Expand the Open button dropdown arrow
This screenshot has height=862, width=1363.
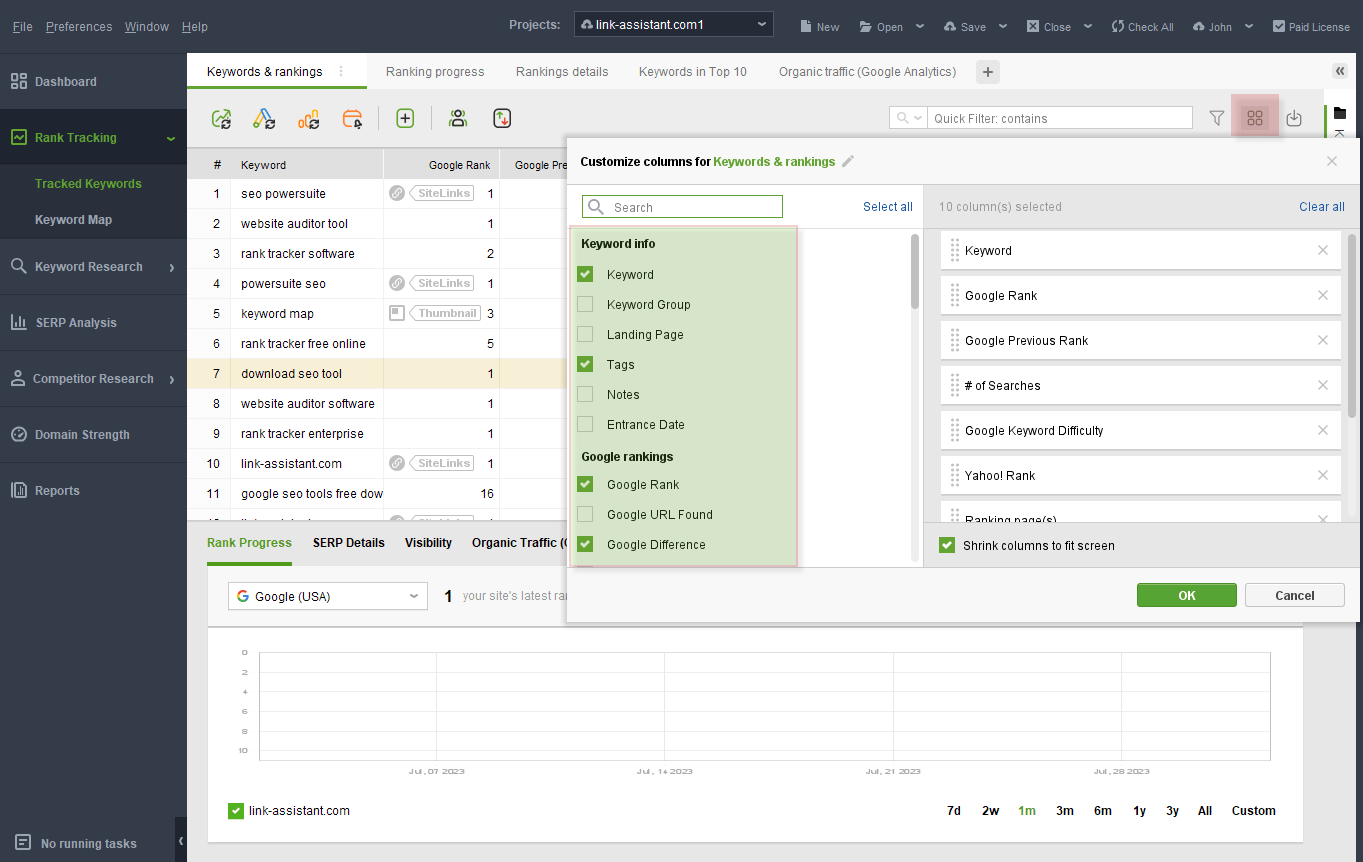point(920,27)
